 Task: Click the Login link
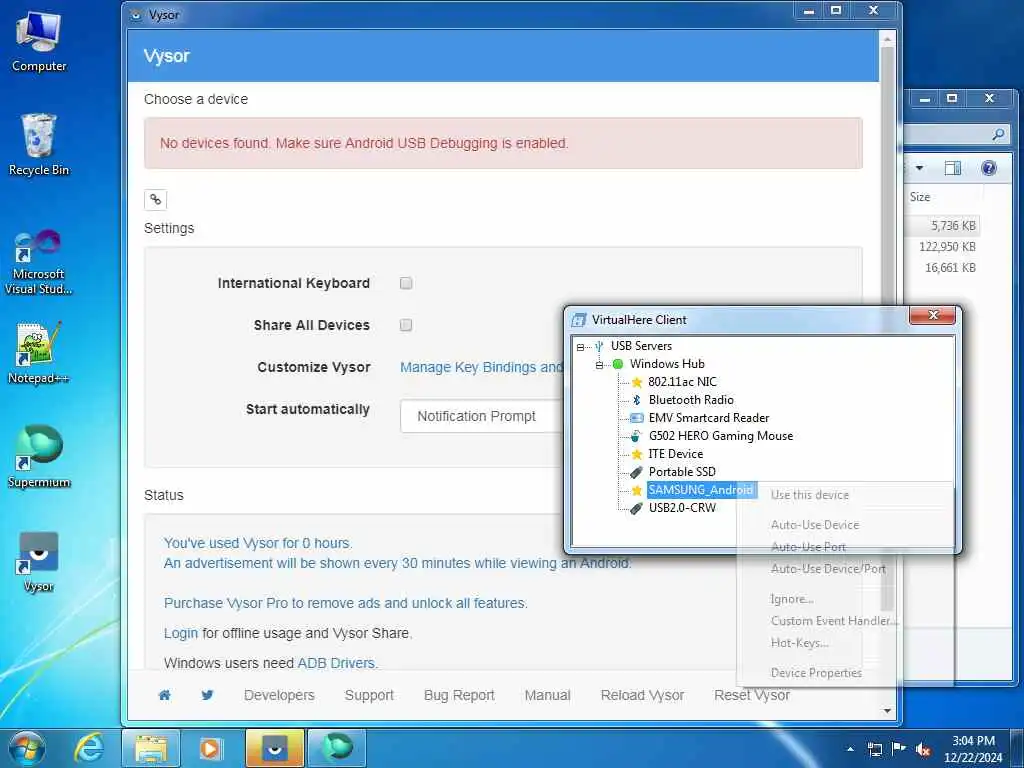tap(181, 633)
